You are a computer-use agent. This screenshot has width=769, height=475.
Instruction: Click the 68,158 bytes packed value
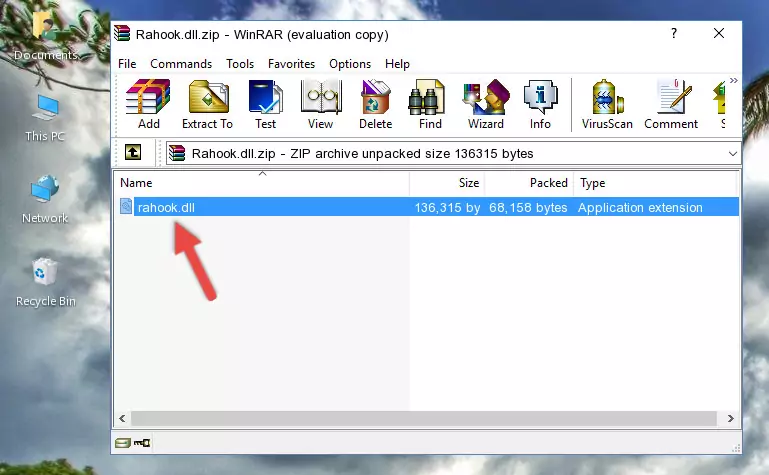point(528,207)
